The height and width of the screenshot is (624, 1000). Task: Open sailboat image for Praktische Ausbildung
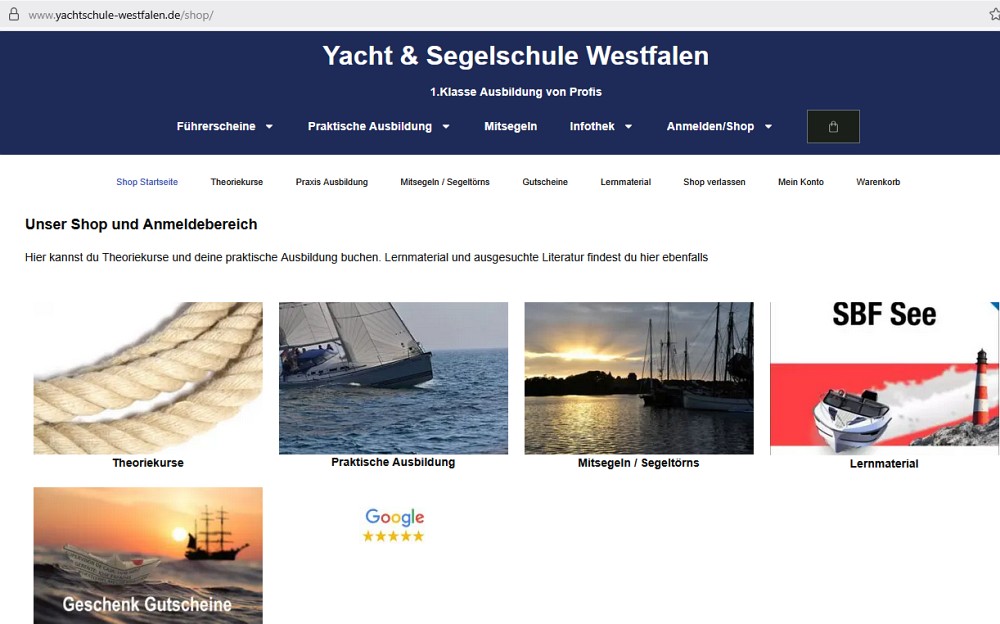tap(393, 378)
